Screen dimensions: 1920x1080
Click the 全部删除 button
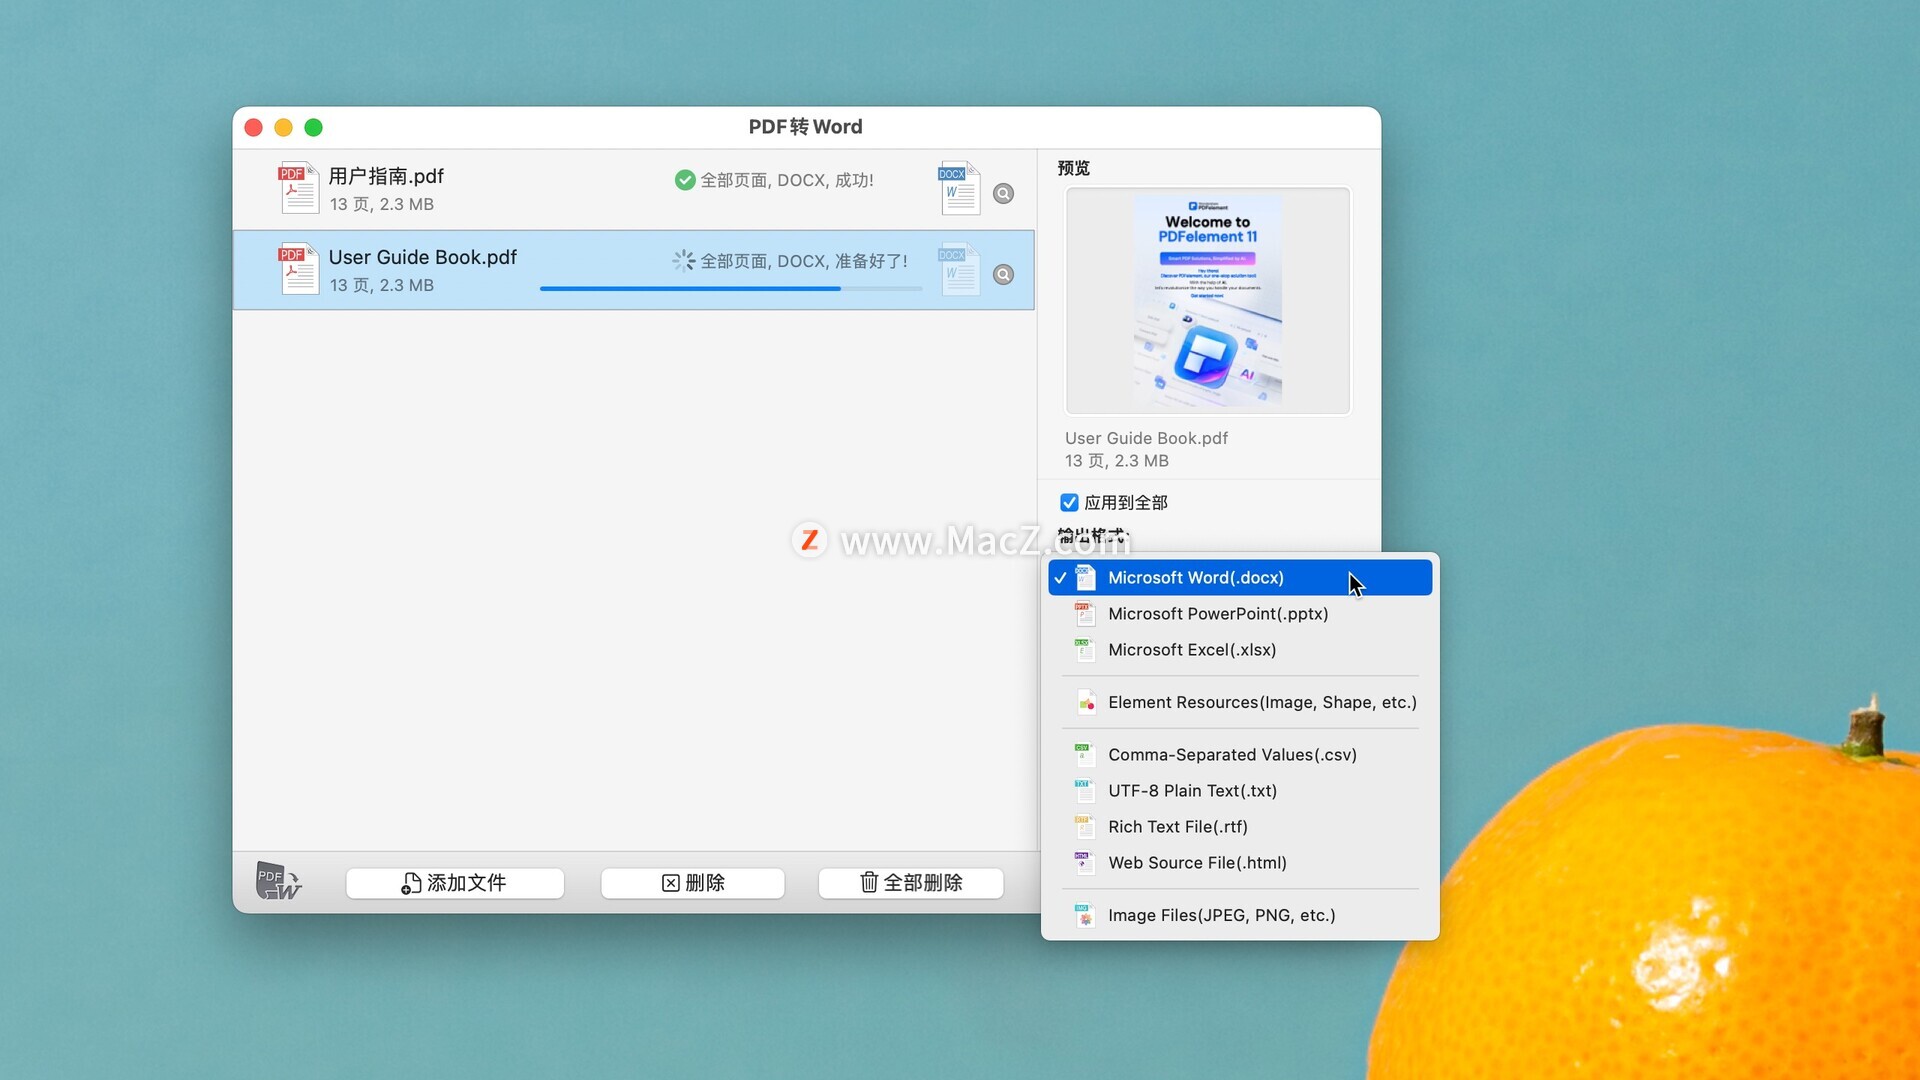click(x=911, y=883)
